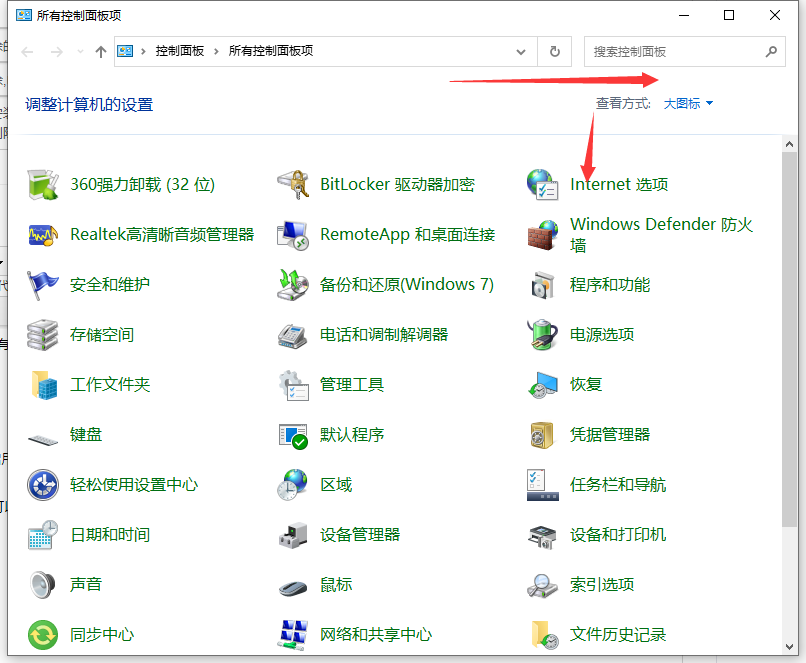Click the BitLocker 驱动器加密 padlock icon

(x=292, y=185)
